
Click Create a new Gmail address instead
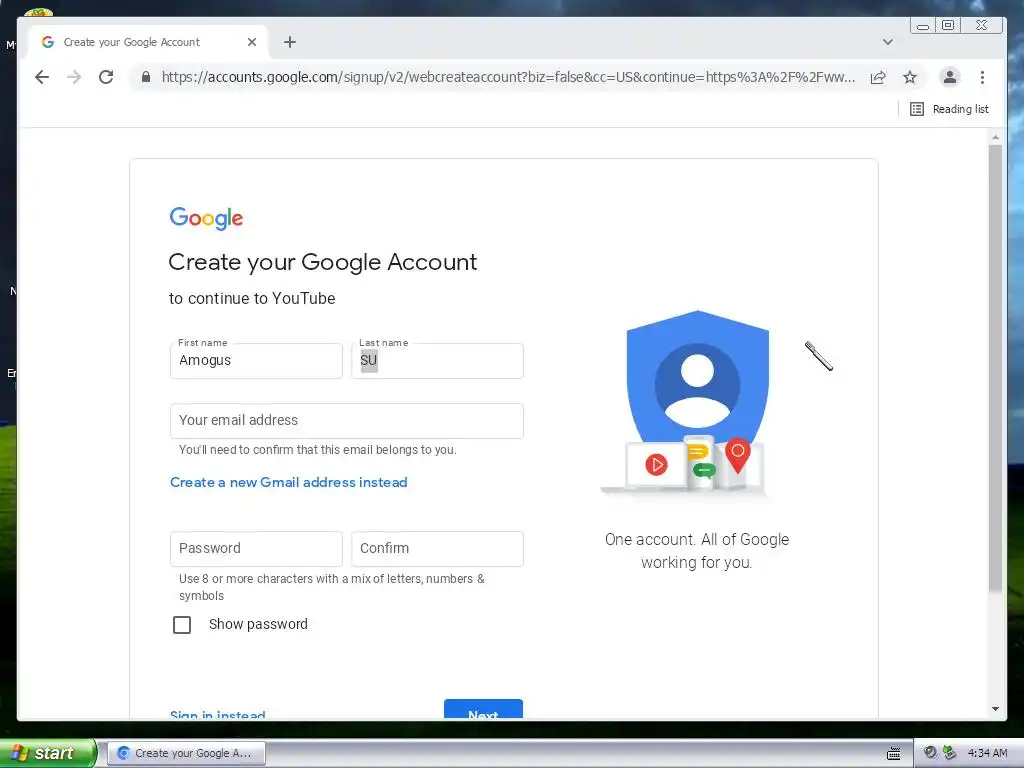tap(289, 482)
